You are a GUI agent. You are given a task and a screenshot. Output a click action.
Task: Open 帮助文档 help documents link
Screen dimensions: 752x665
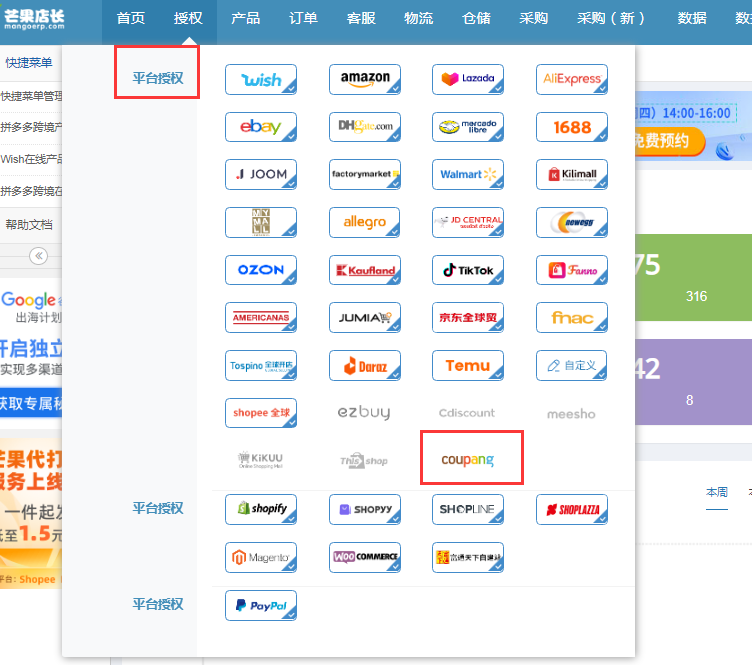pyautogui.click(x=29, y=224)
